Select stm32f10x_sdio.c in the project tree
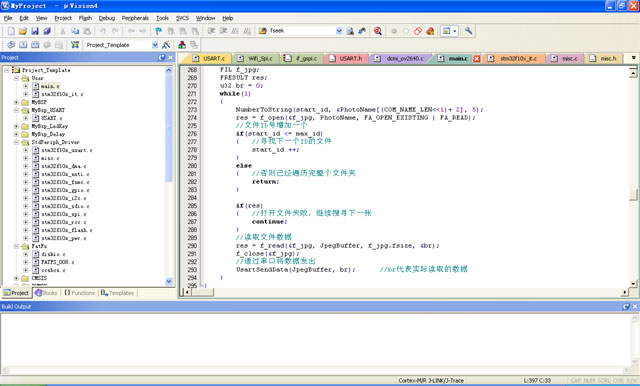 click(x=64, y=206)
